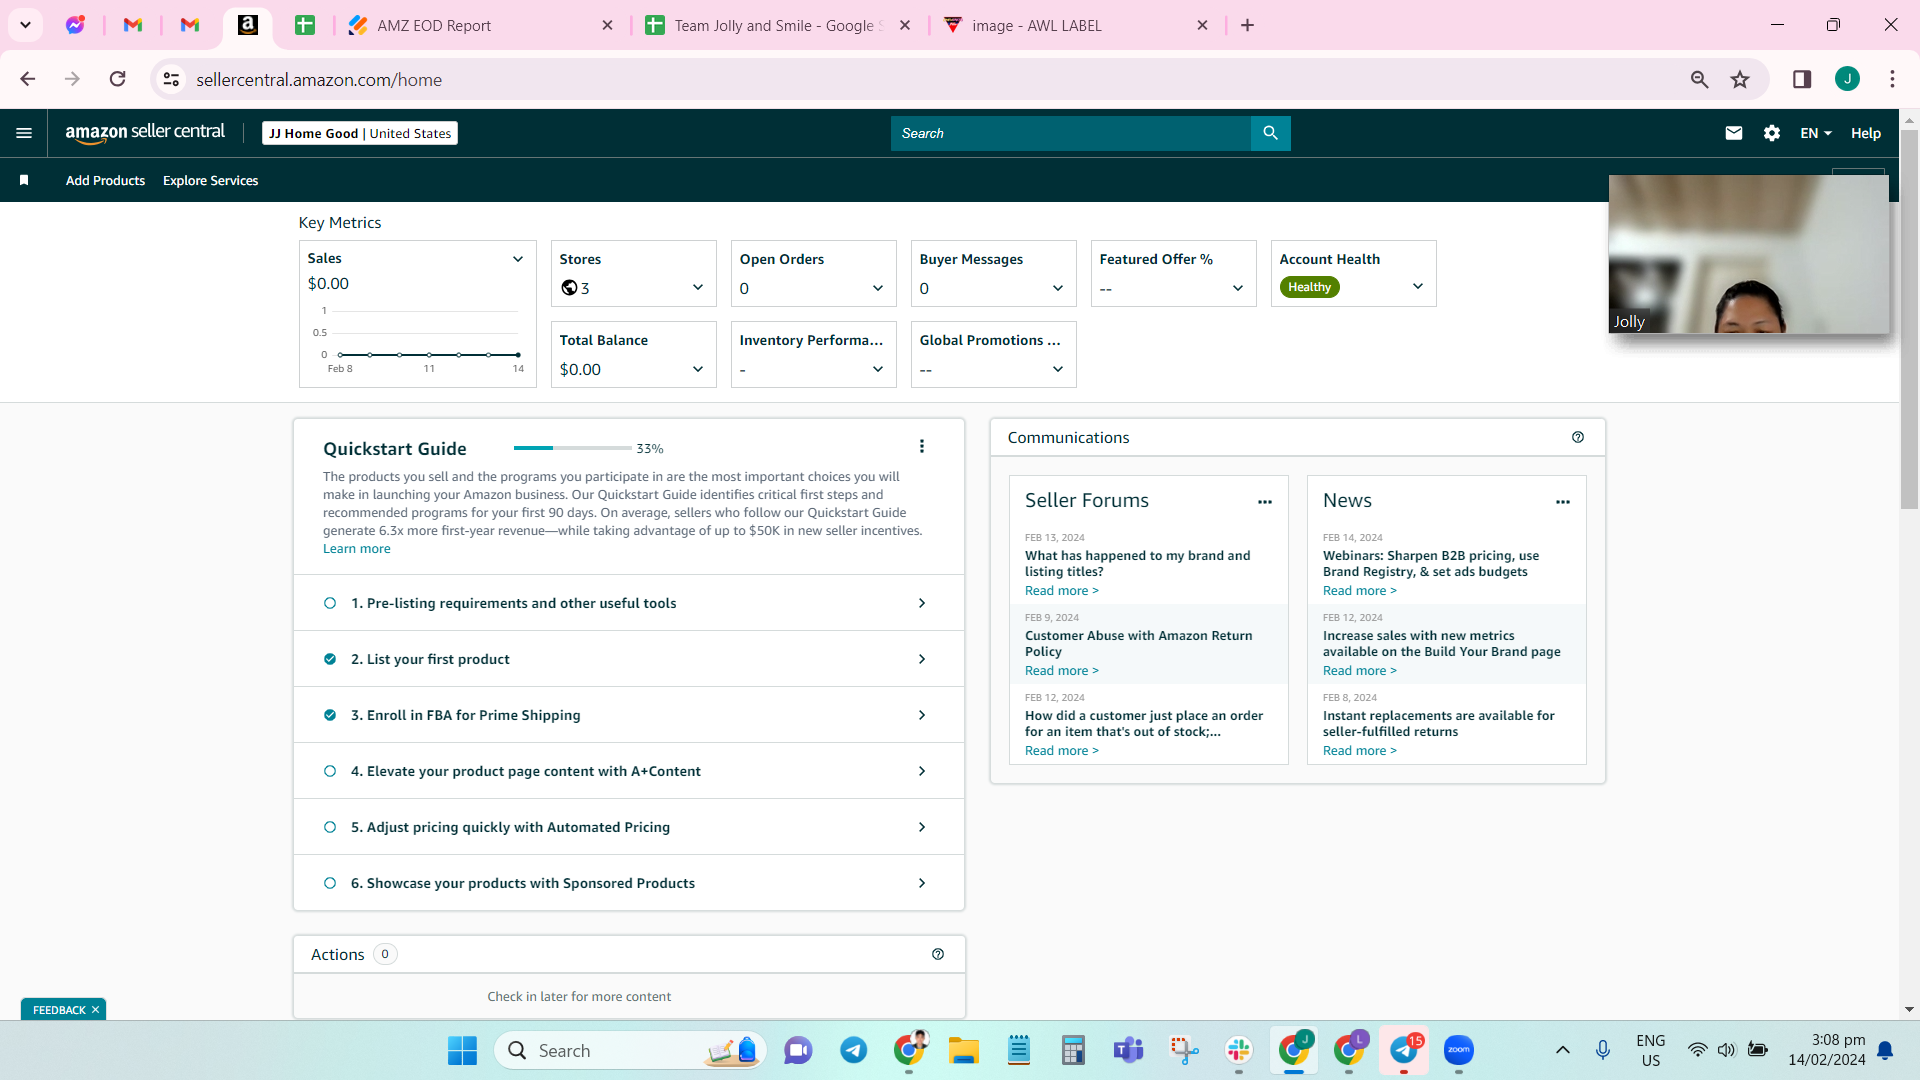Toggle the browser side panel icon
The height and width of the screenshot is (1080, 1920).
click(1802, 79)
